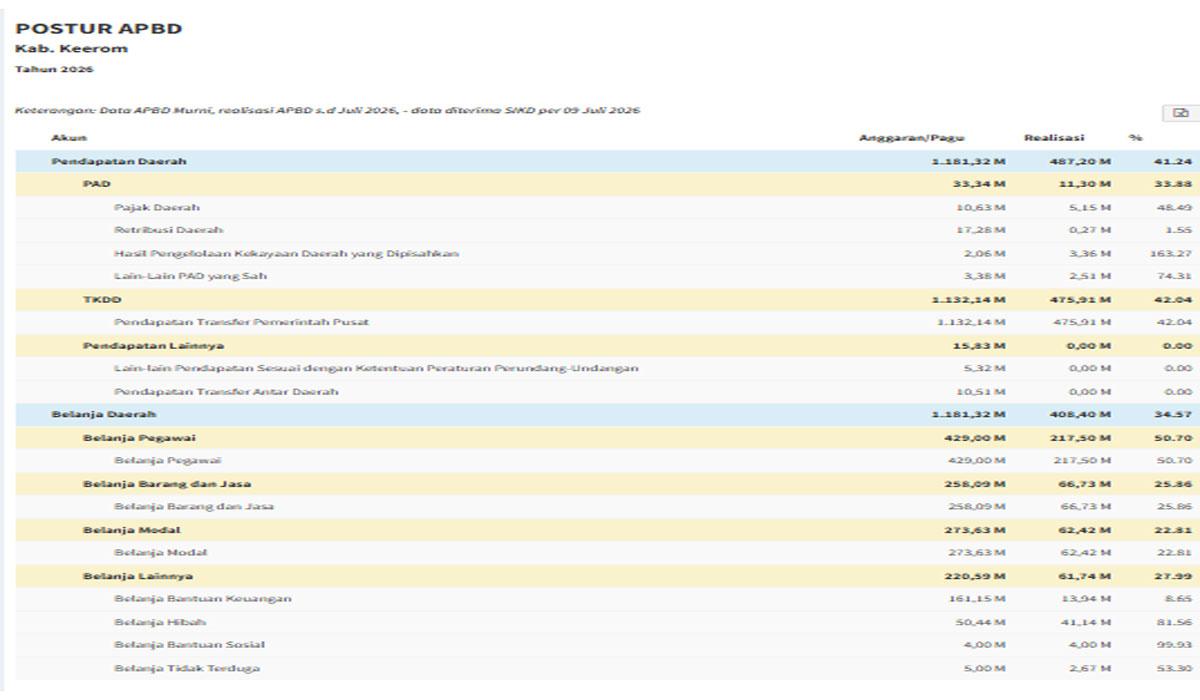This screenshot has width=1200, height=700.
Task: Click the export icon above the table
Action: pyautogui.click(x=1180, y=114)
